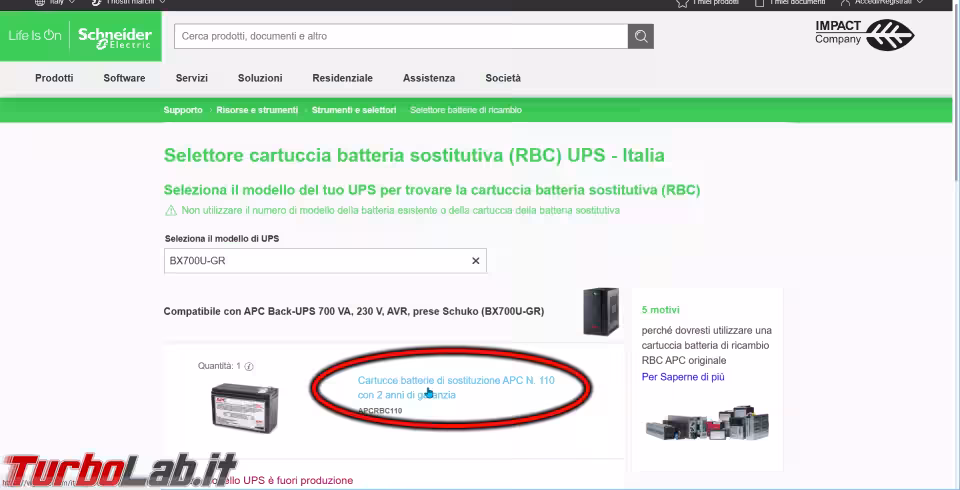Viewport: 960px width, 490px height.
Task: Clear the UPS model field with X
Action: pos(476,261)
